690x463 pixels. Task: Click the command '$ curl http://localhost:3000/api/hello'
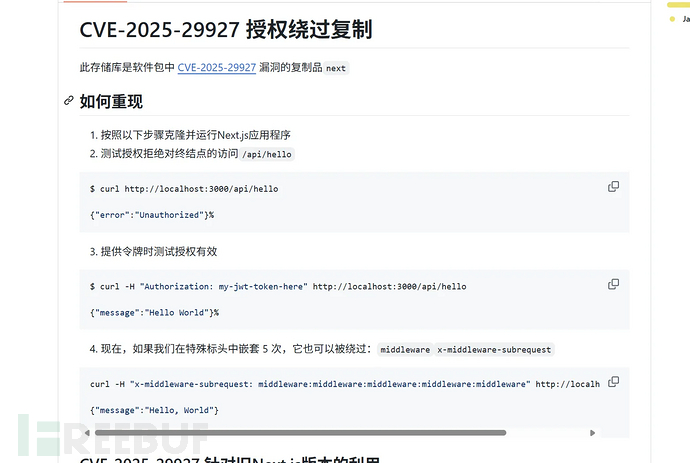pyautogui.click(x=184, y=189)
